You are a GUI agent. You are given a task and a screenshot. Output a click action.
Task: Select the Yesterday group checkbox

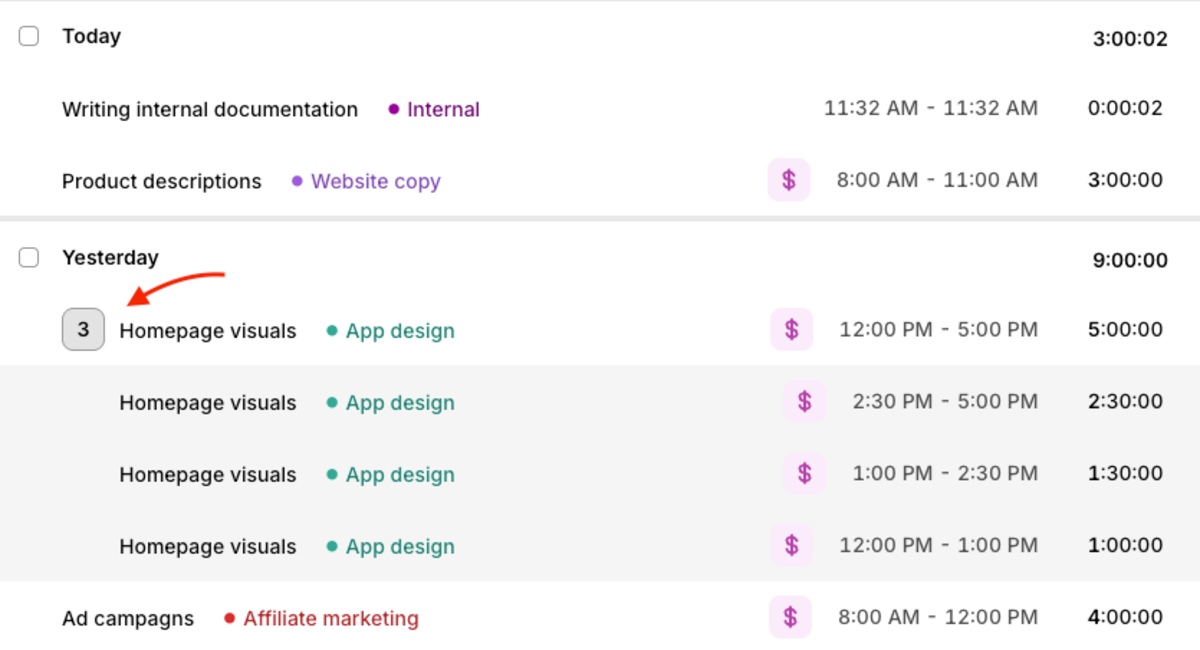(28, 257)
